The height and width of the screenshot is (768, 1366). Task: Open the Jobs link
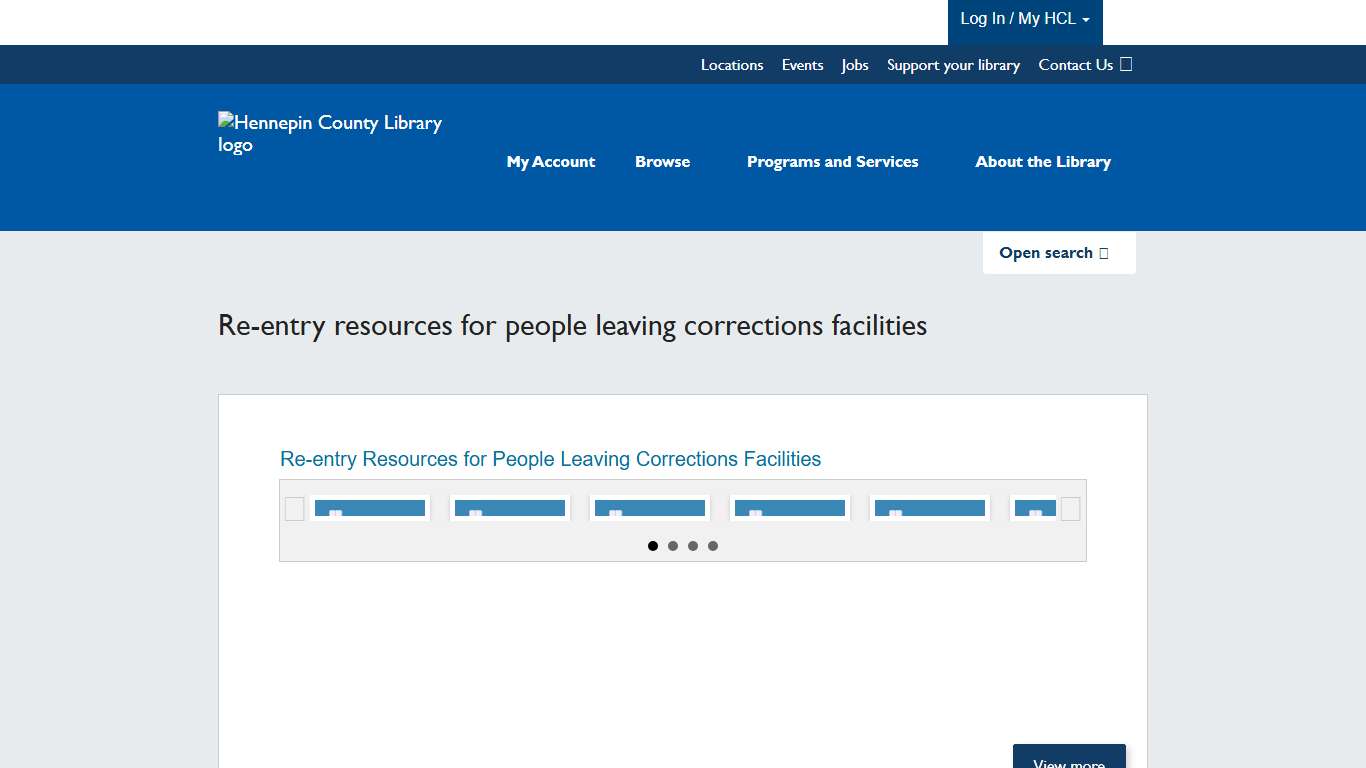coord(854,64)
